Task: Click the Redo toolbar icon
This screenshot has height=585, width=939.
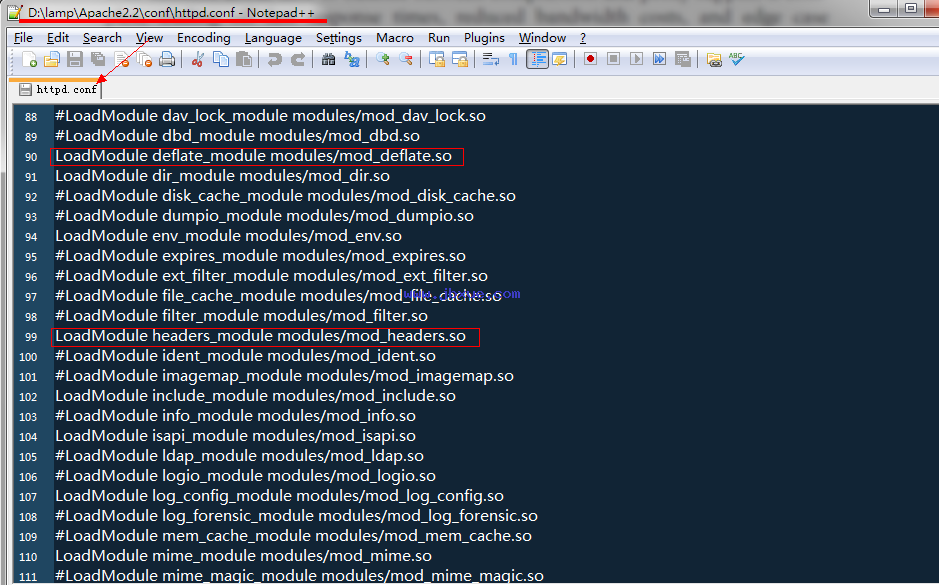Action: click(298, 59)
